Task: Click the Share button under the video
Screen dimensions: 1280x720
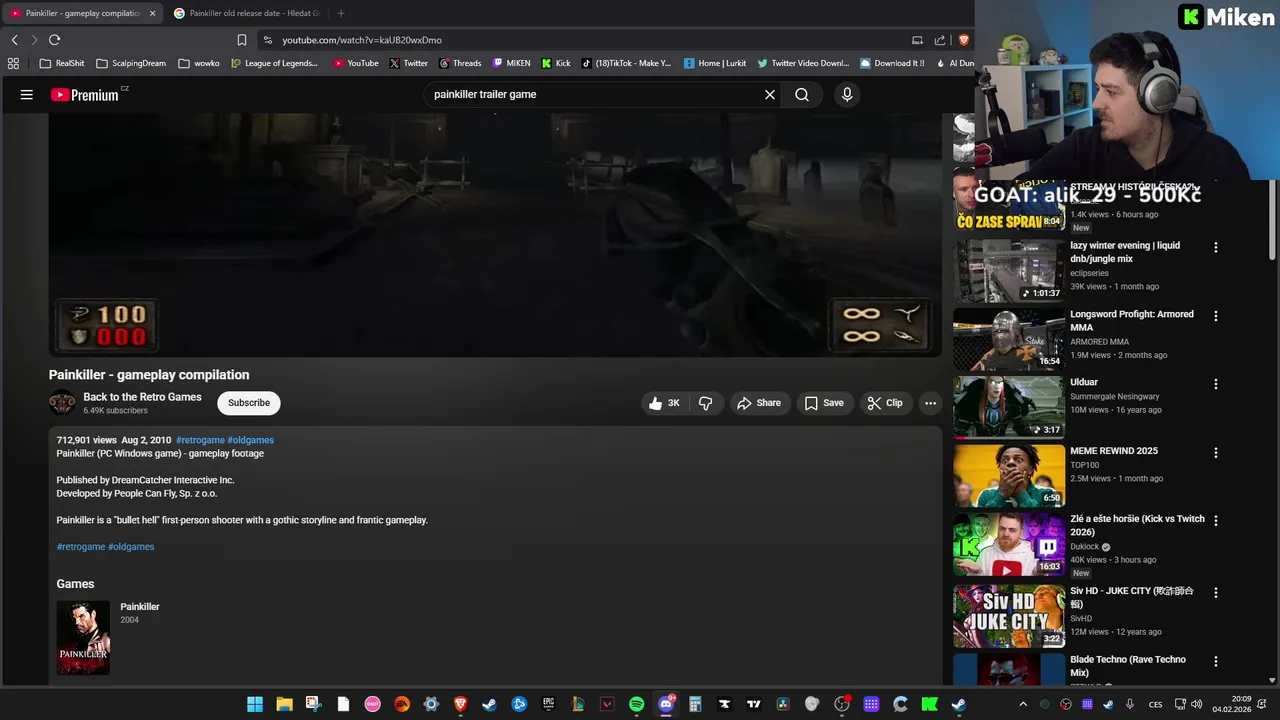Action: point(759,403)
